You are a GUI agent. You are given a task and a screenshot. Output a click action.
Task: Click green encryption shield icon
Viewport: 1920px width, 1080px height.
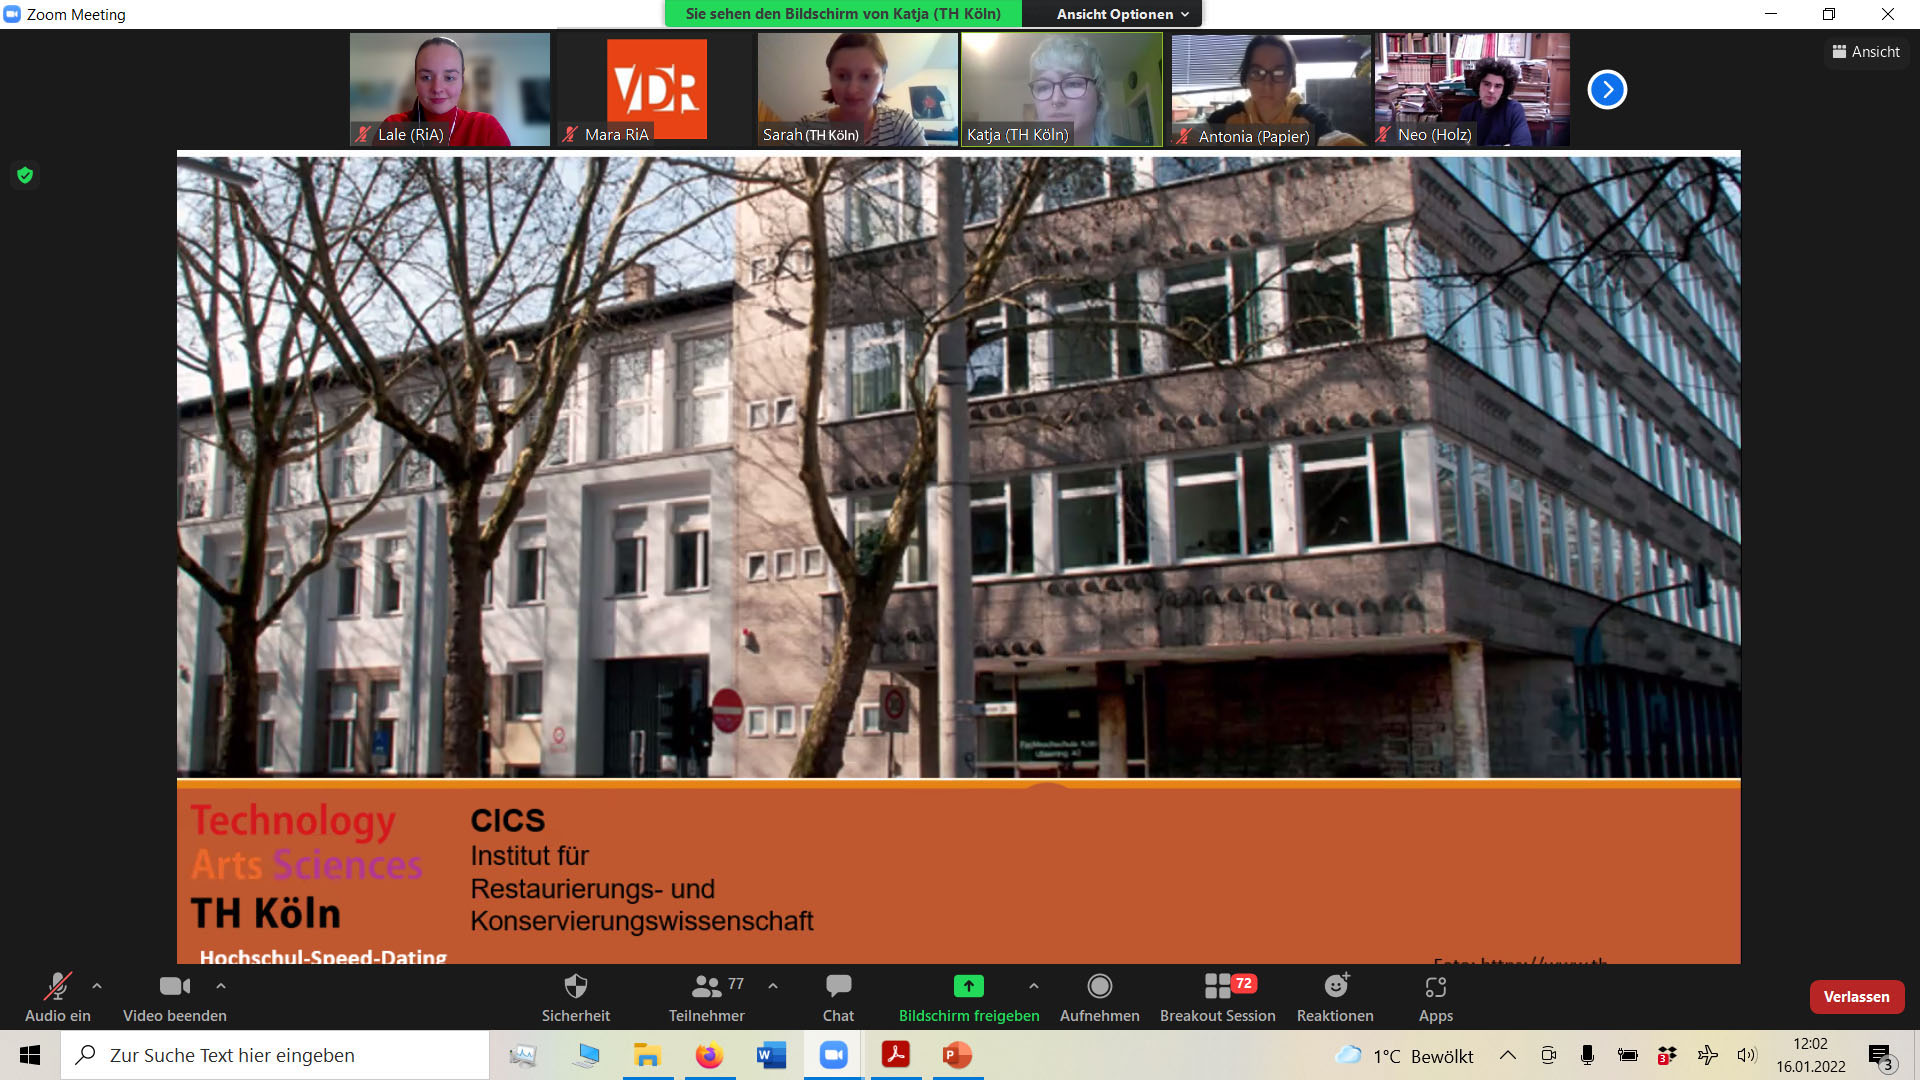[25, 175]
